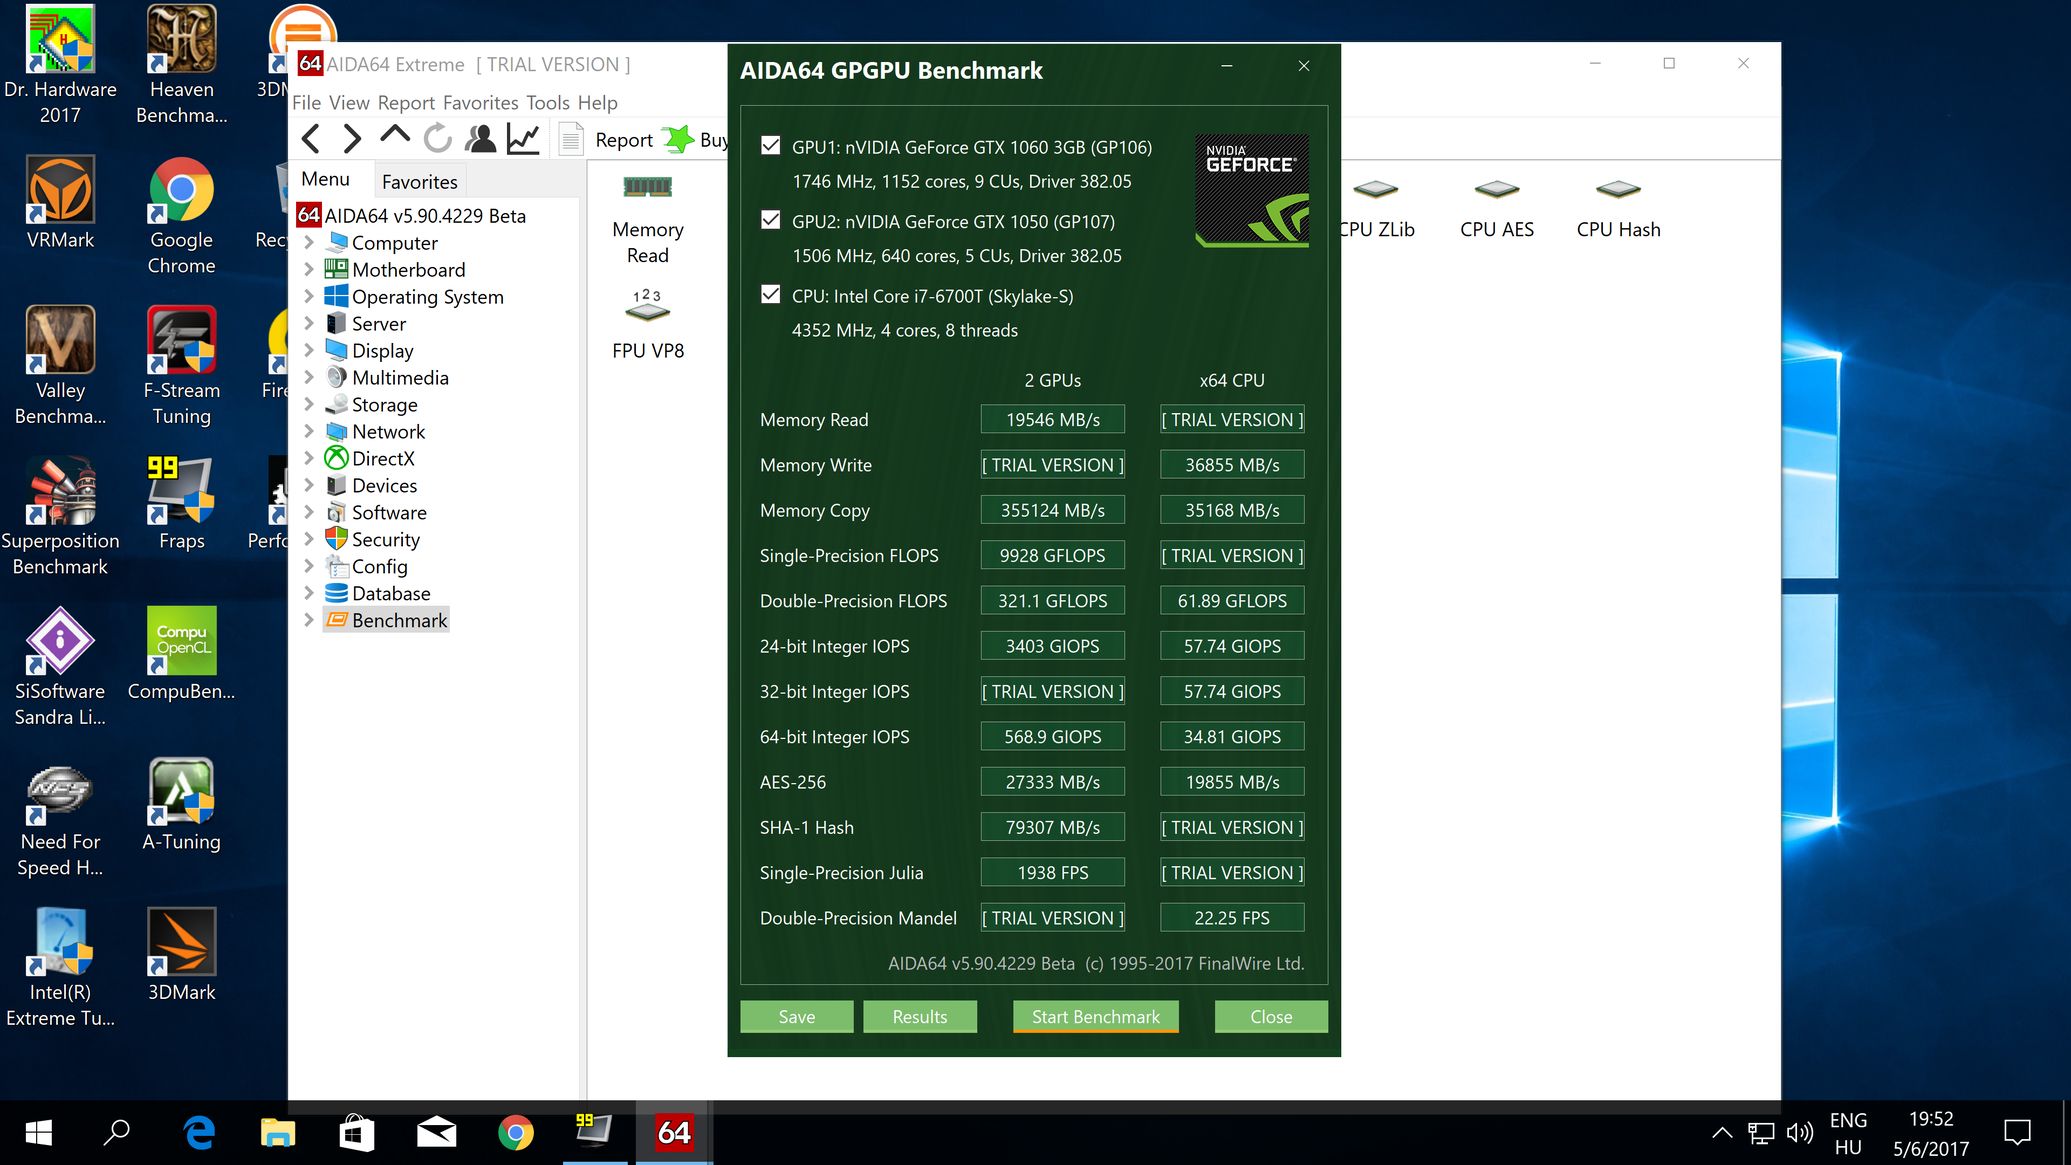Expand the Network tree node

[x=309, y=431]
